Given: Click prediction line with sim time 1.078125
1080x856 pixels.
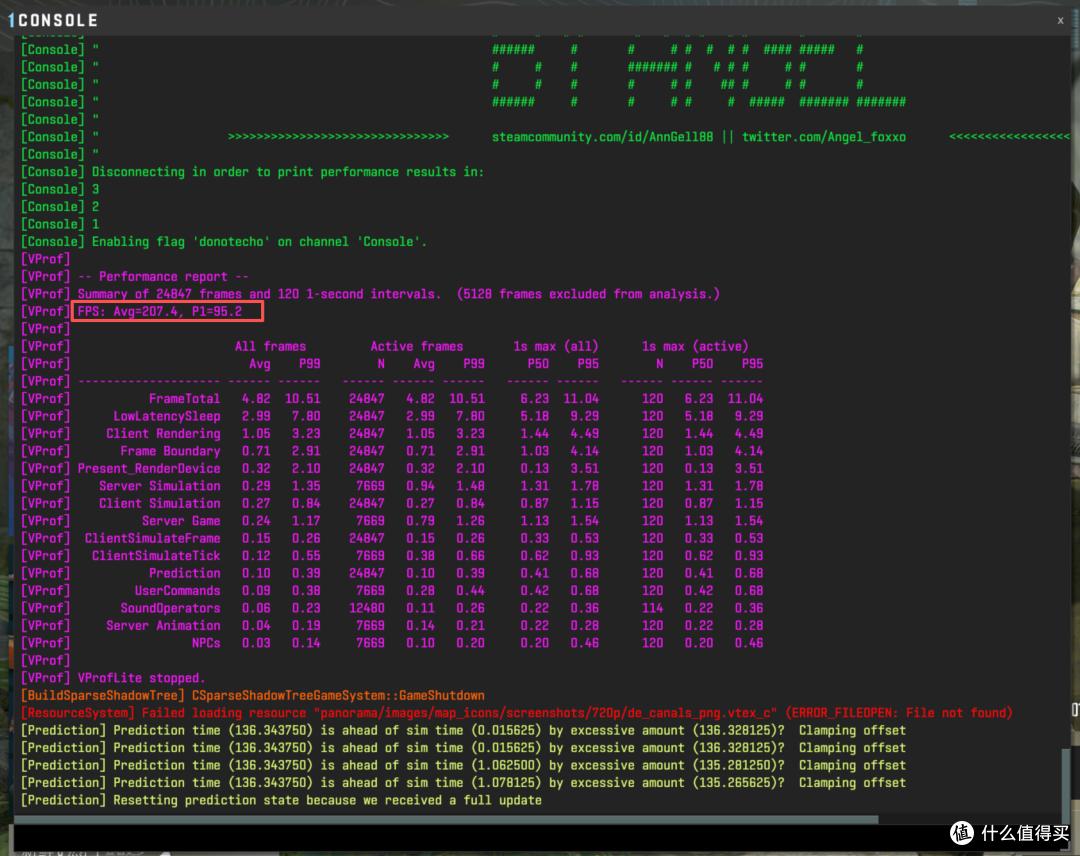Looking at the screenshot, I should (464, 783).
